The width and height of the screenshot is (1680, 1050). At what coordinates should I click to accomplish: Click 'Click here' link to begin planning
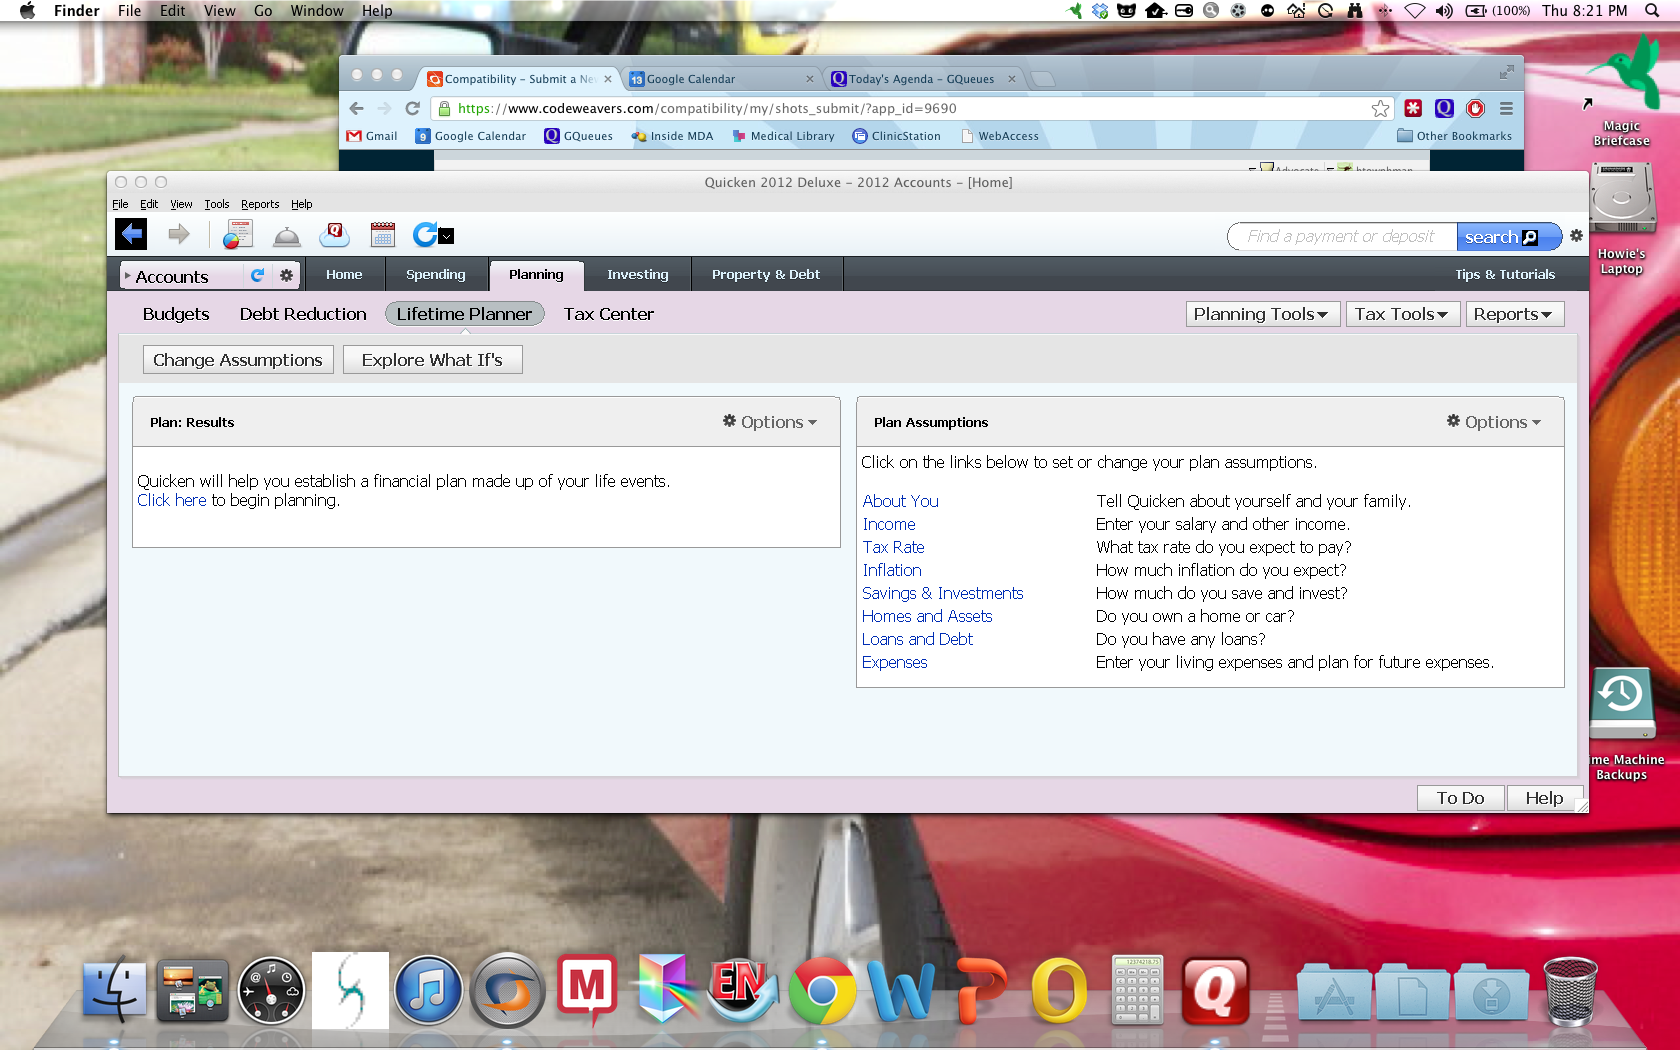tap(172, 500)
